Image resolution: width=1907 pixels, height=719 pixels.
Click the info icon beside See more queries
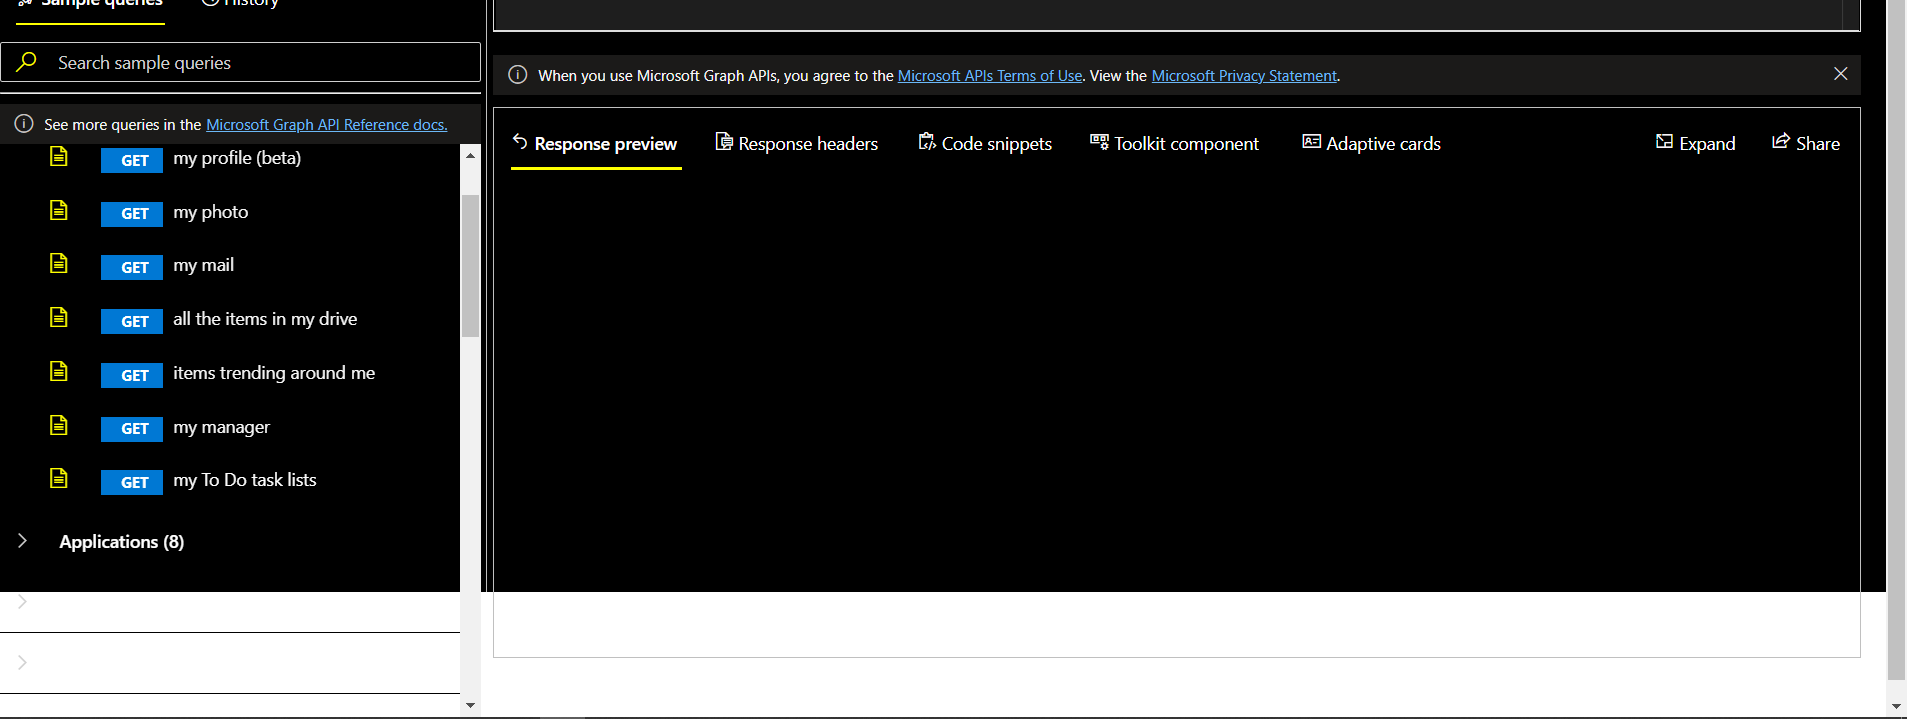click(x=24, y=124)
